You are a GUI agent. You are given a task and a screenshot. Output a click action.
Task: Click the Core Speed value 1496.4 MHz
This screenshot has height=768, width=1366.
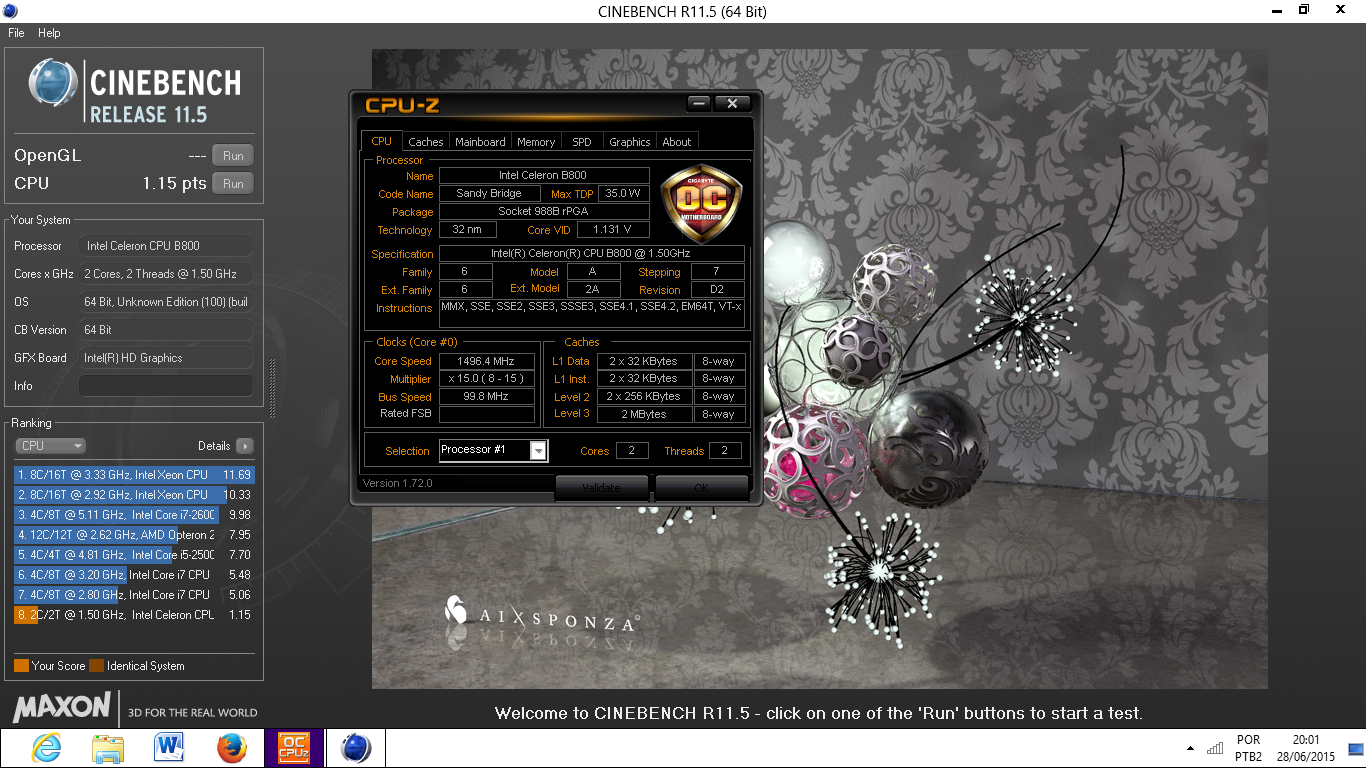[x=487, y=362]
